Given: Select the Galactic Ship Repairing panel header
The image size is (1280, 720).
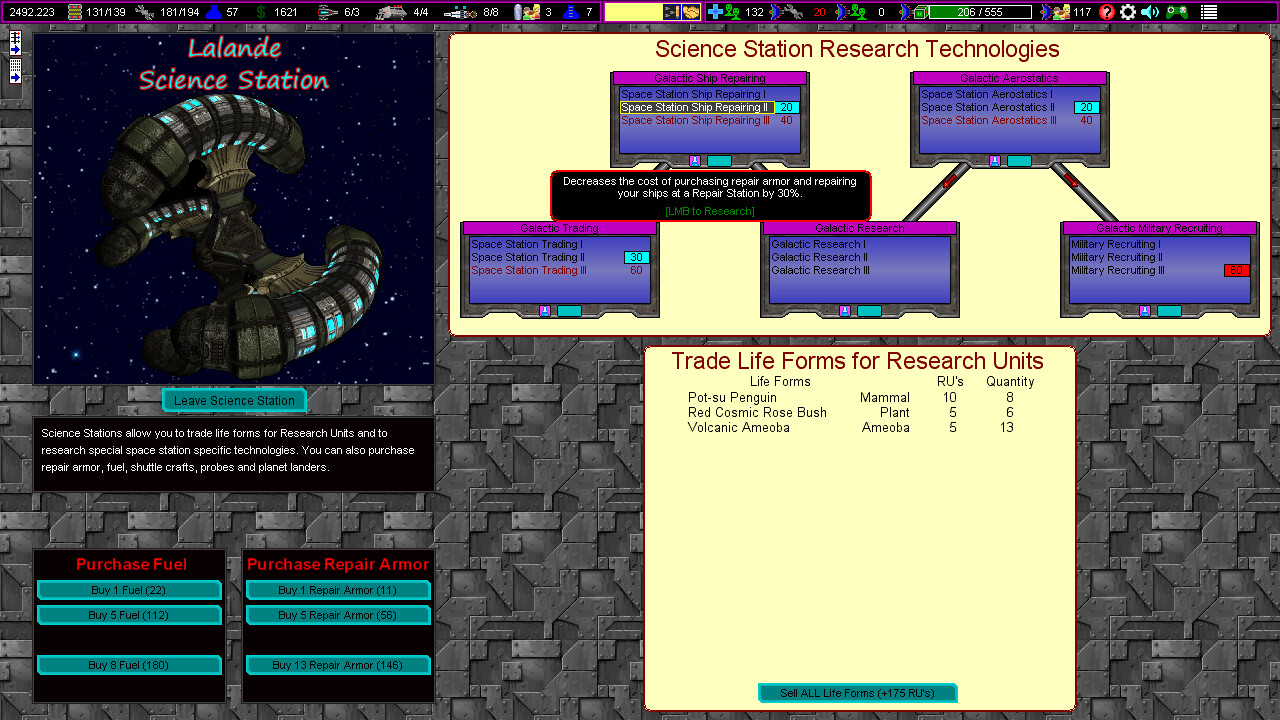Looking at the screenshot, I should pyautogui.click(x=709, y=77).
